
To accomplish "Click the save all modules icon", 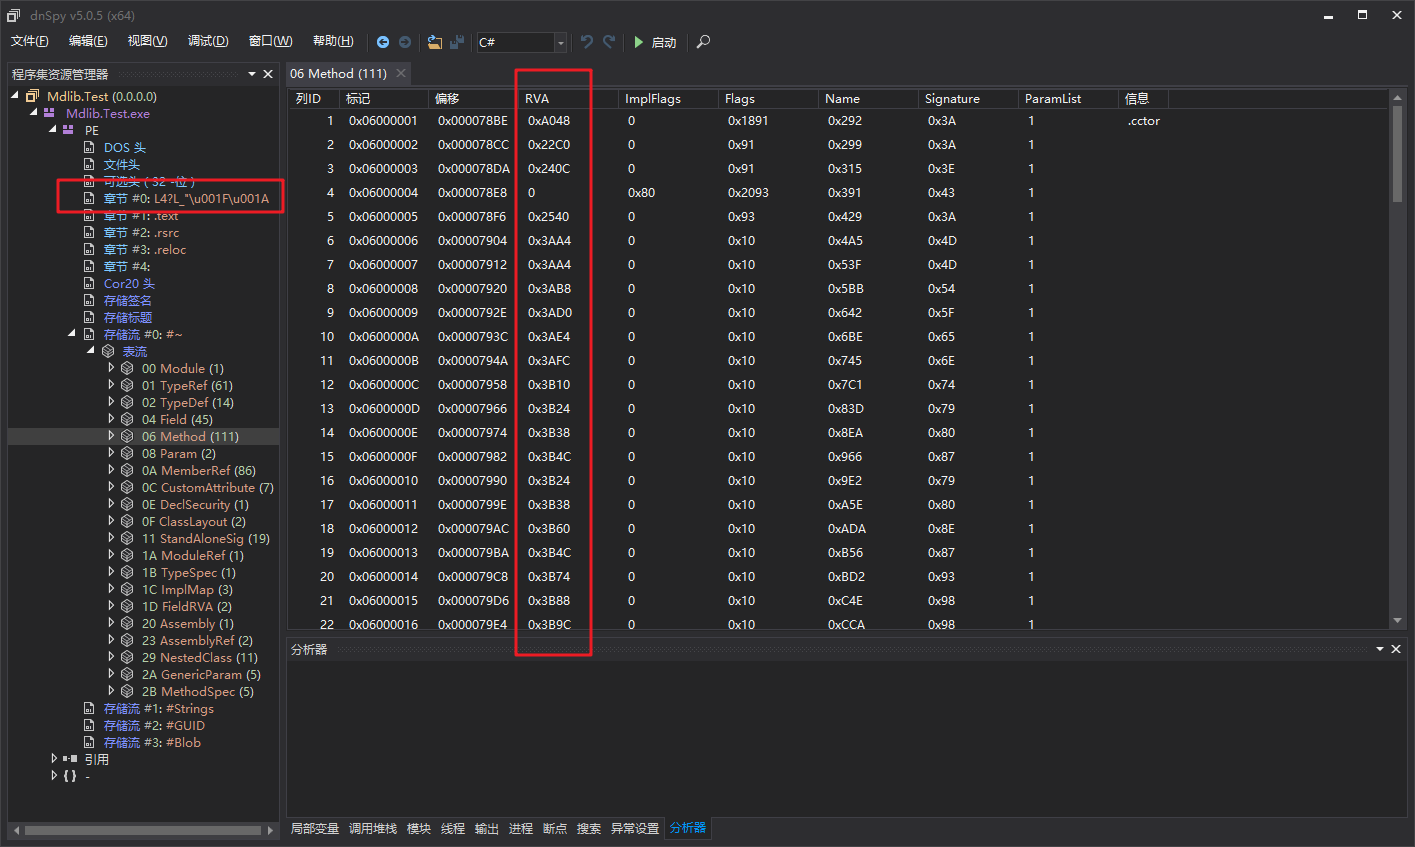I will click(x=456, y=42).
